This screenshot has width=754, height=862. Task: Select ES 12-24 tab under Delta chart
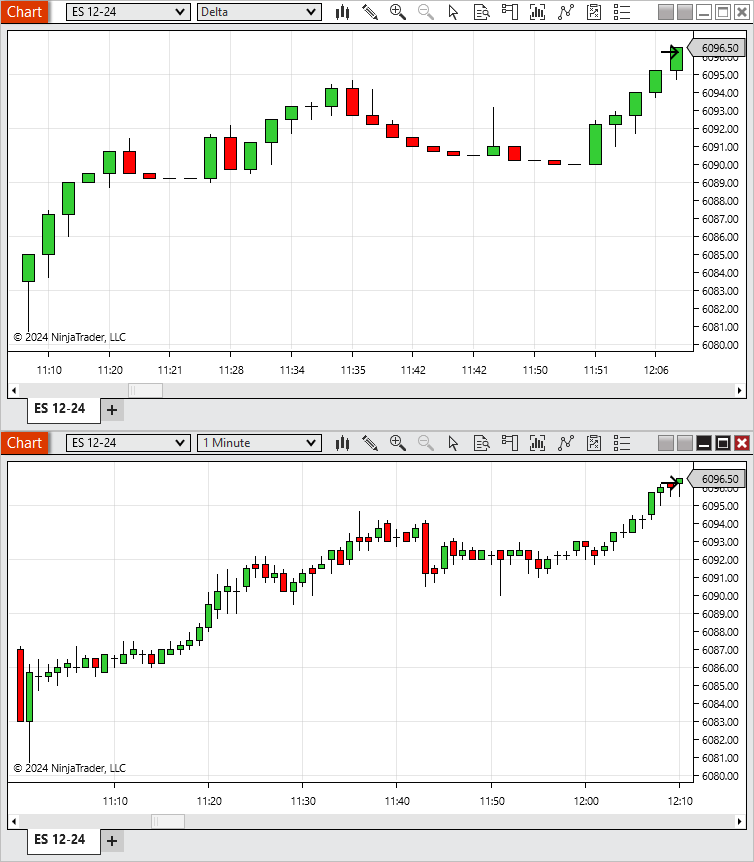click(x=59, y=409)
